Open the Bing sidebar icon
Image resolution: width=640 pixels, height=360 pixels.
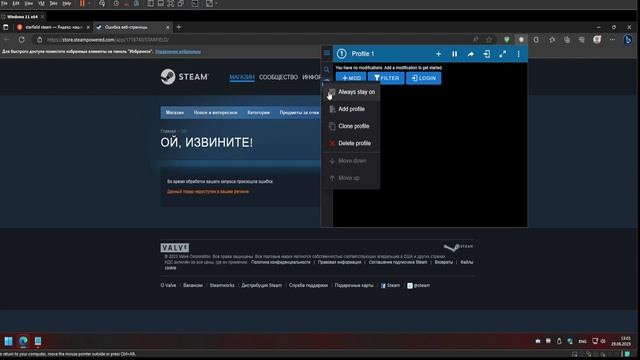[x=628, y=40]
